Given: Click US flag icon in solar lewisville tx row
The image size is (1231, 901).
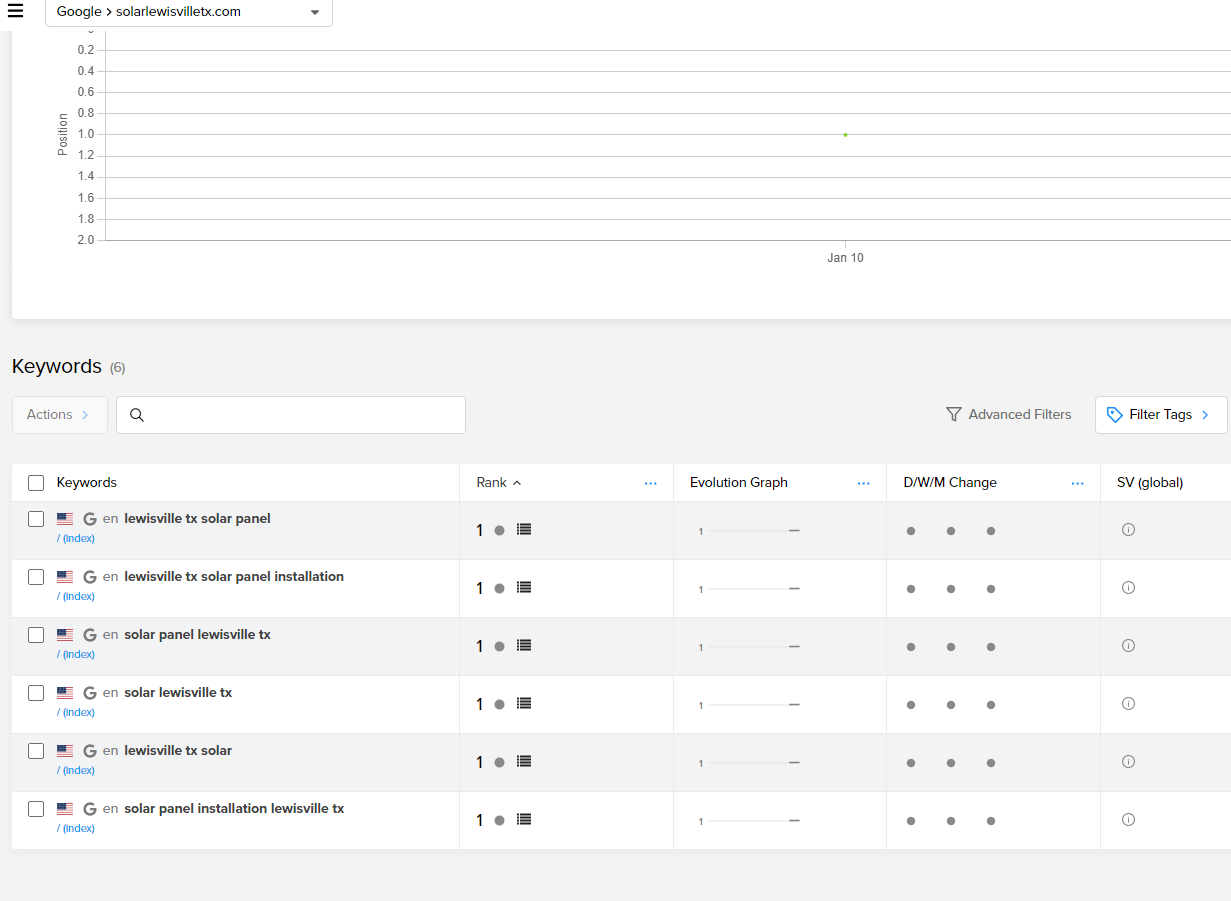Looking at the screenshot, I should [65, 693].
